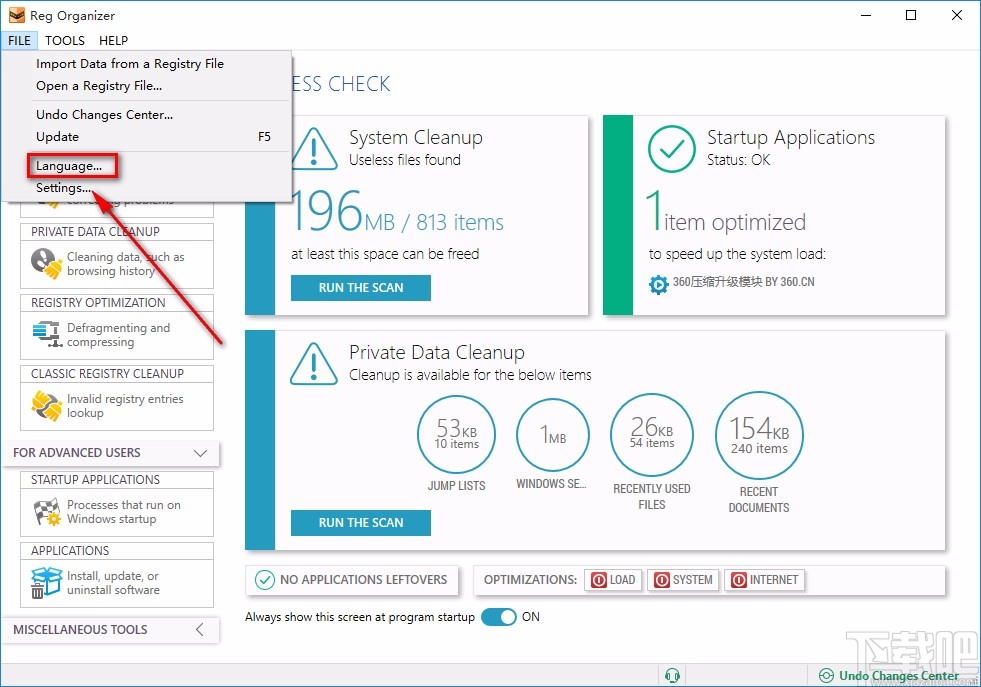The width and height of the screenshot is (981, 687).
Task: Select the WINDOWS SE... 1MB circle
Action: point(553,435)
